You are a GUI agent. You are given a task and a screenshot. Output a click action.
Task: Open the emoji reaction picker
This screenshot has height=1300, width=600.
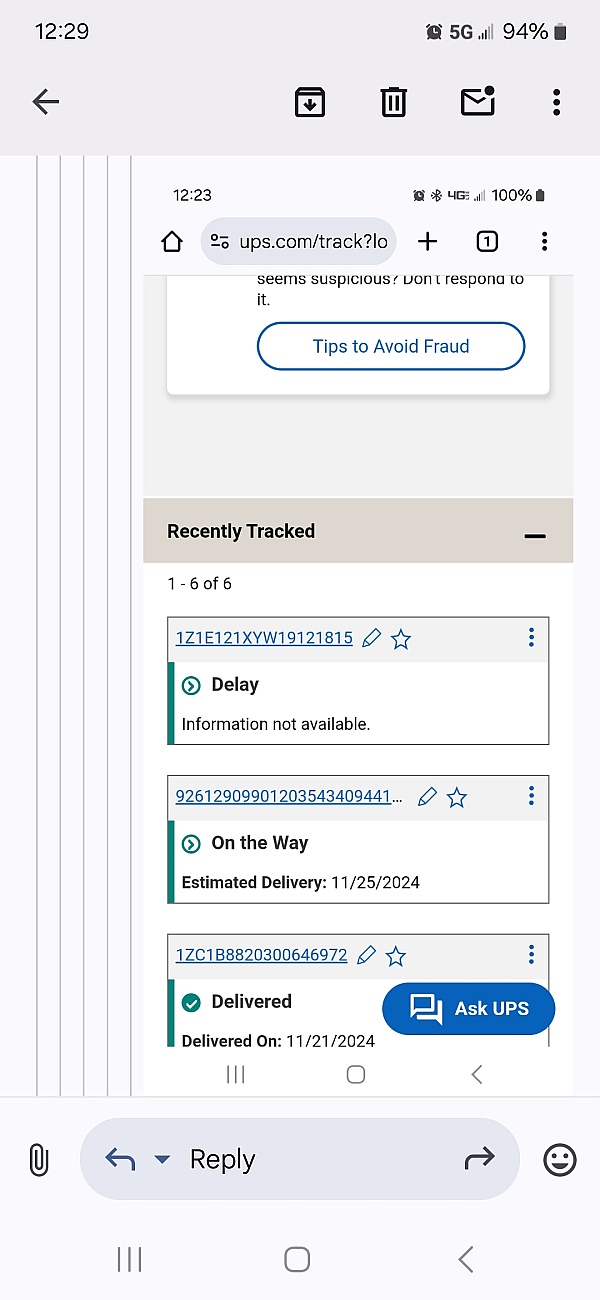(x=560, y=1159)
